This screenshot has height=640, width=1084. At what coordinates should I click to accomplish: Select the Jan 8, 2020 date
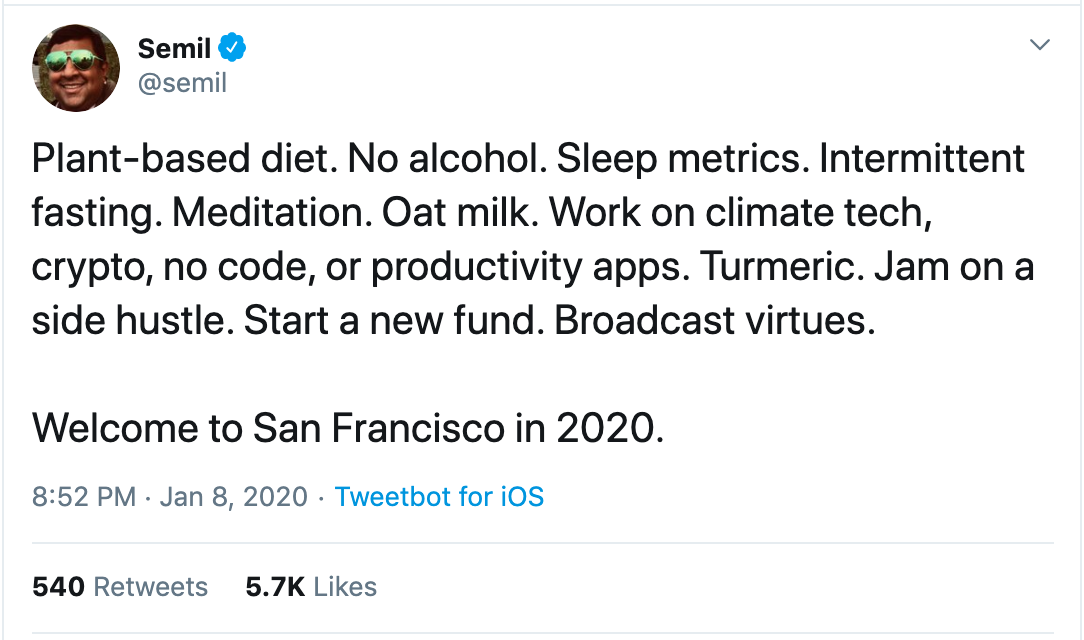(x=233, y=497)
